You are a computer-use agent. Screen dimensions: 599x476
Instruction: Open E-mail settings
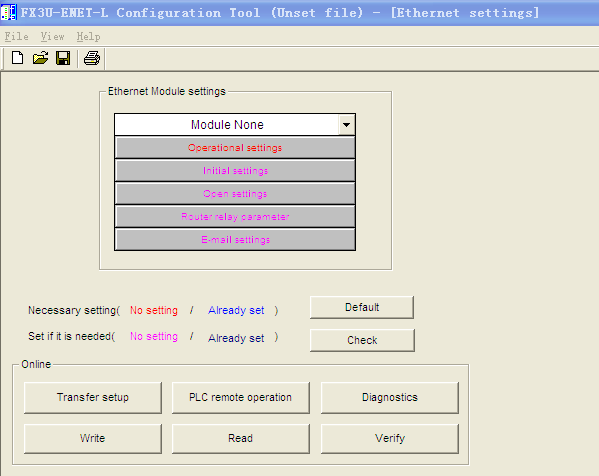[235, 240]
